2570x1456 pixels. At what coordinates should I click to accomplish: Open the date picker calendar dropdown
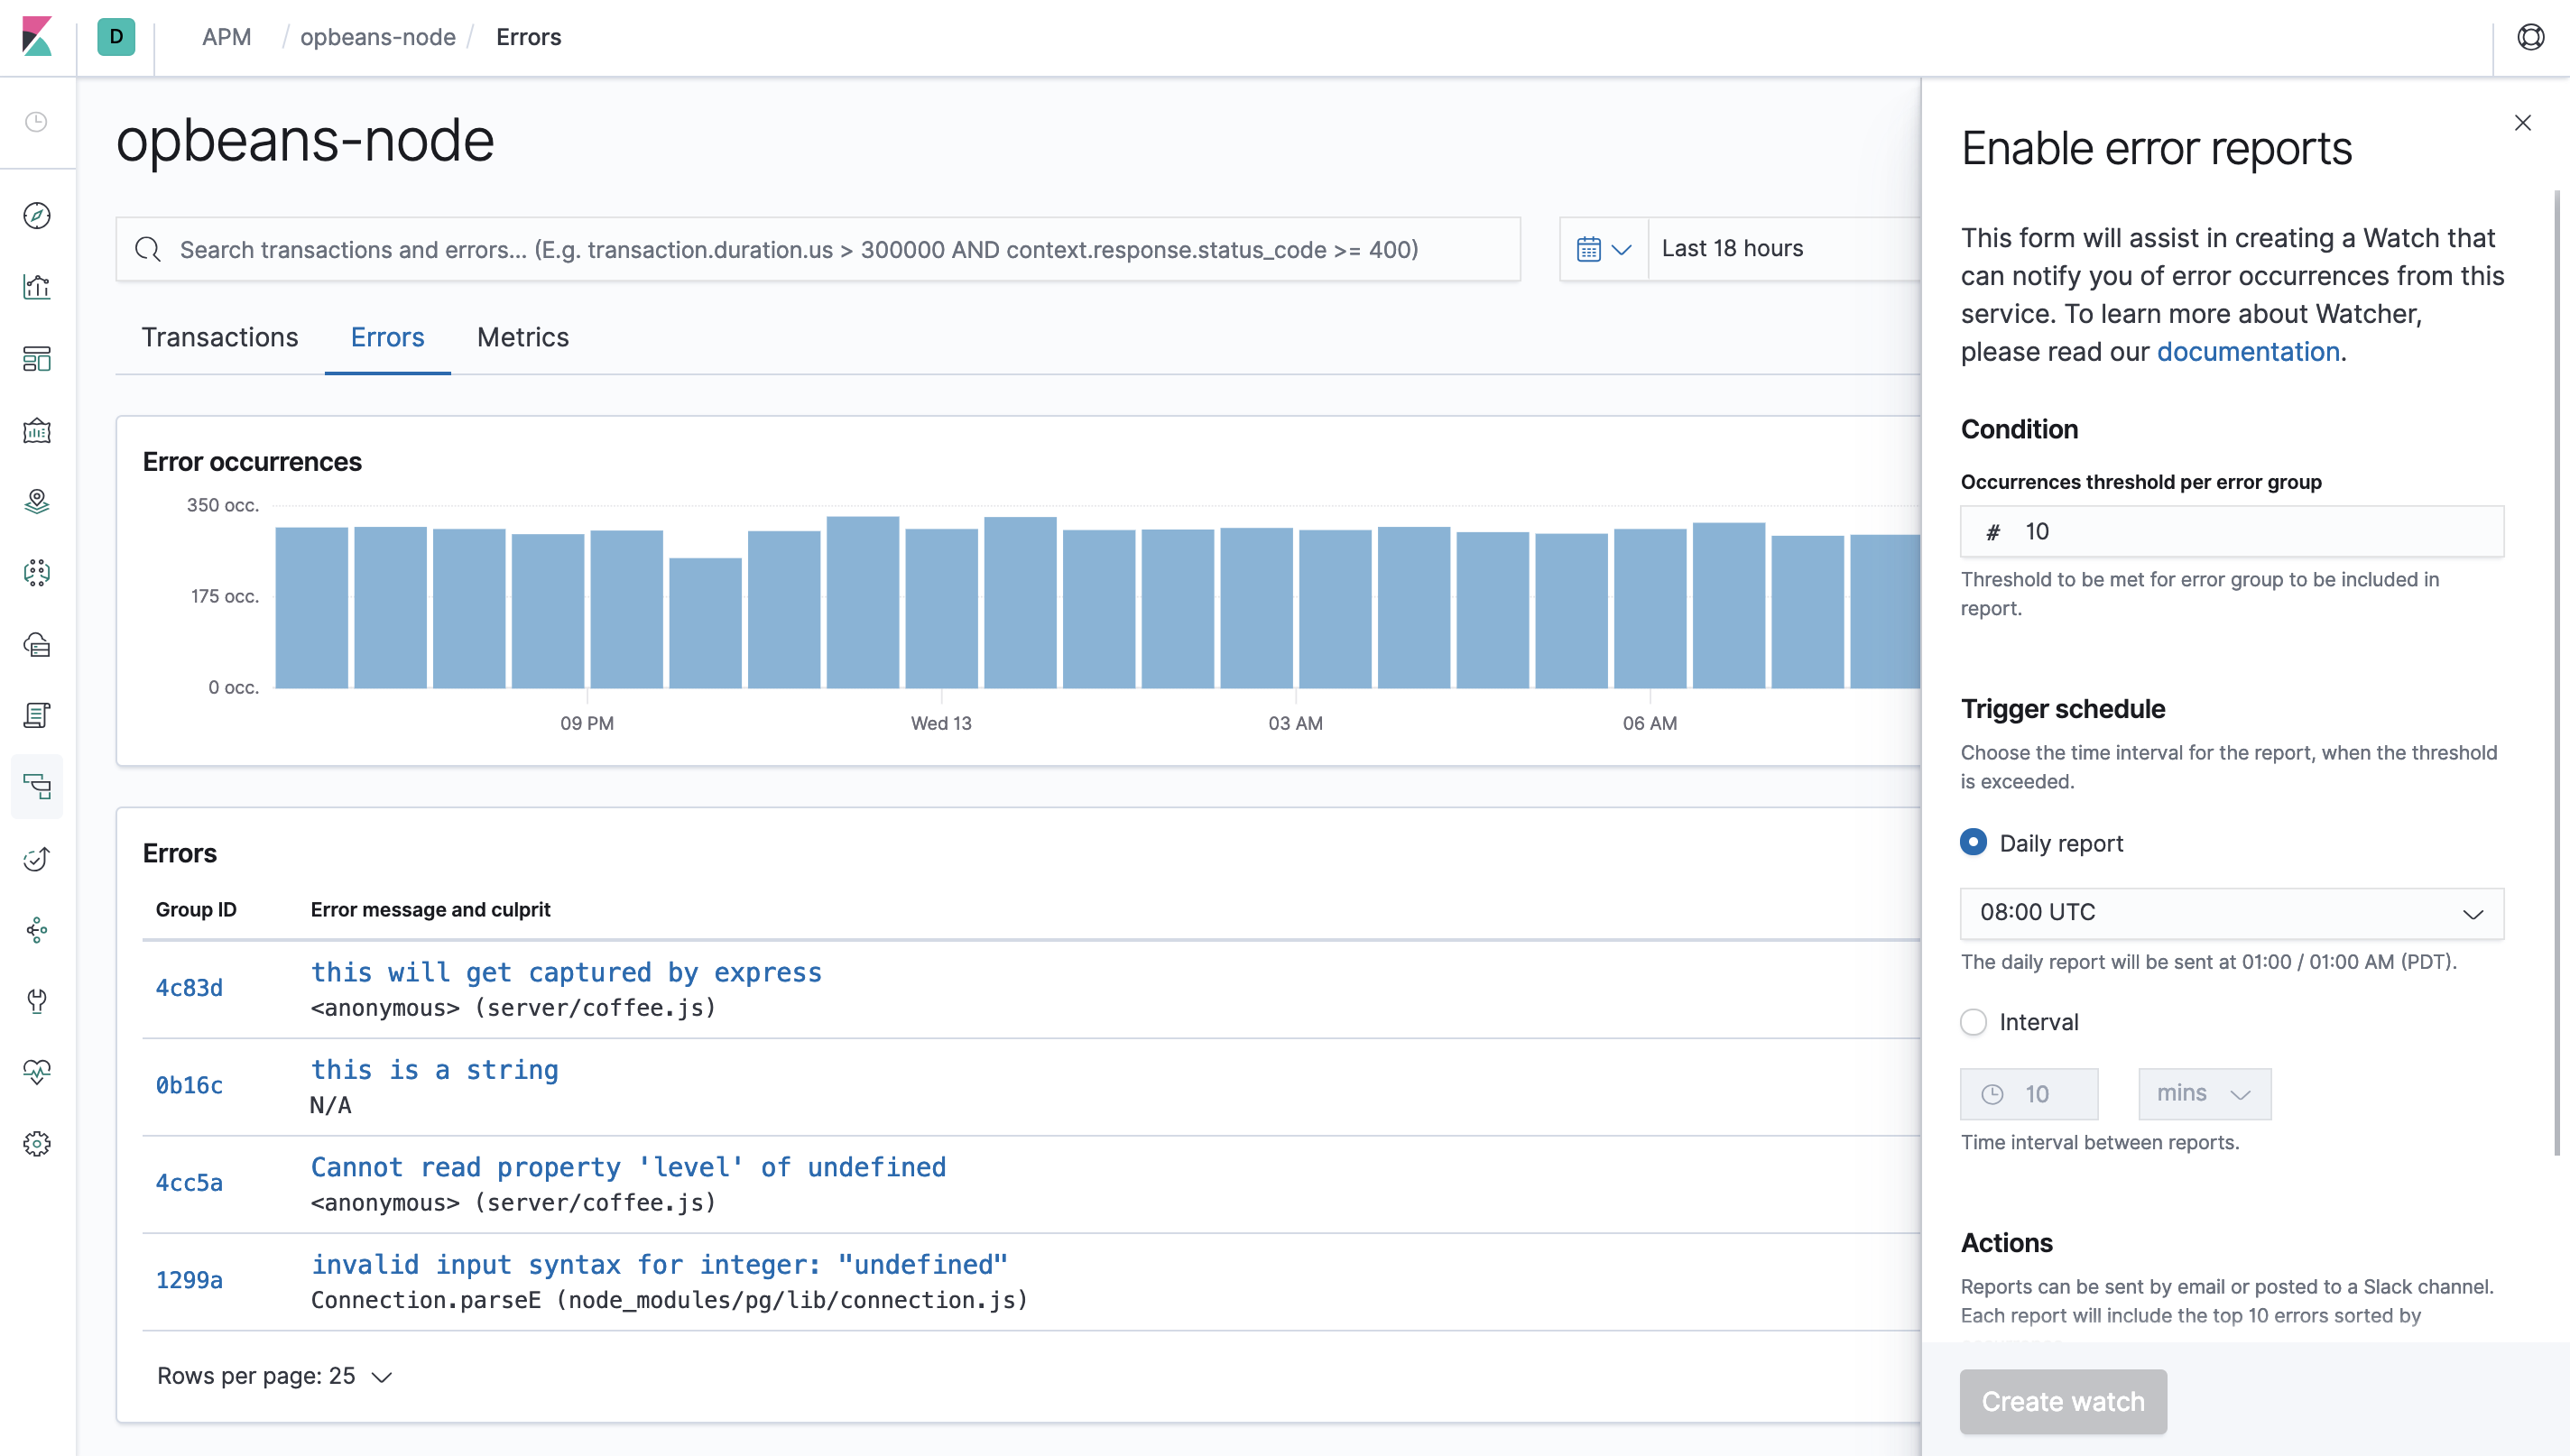tap(1603, 248)
